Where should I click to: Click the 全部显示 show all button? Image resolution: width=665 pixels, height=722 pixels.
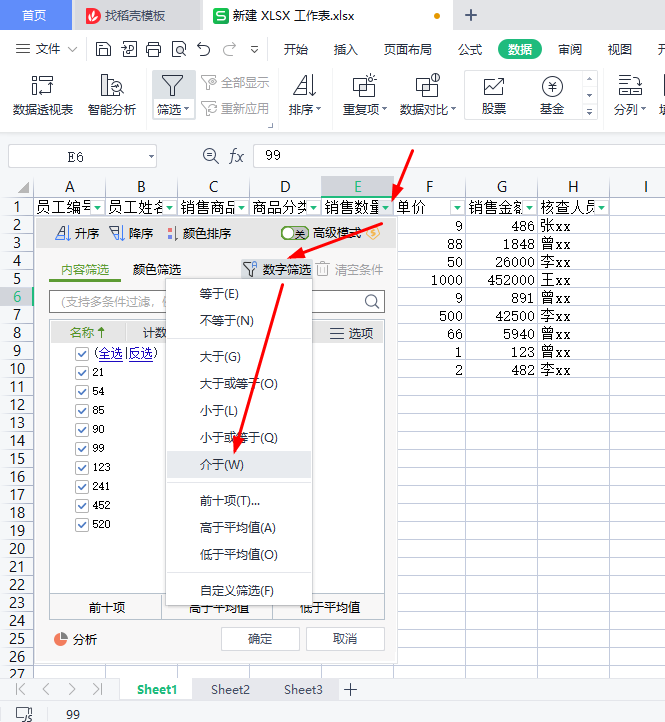point(235,83)
